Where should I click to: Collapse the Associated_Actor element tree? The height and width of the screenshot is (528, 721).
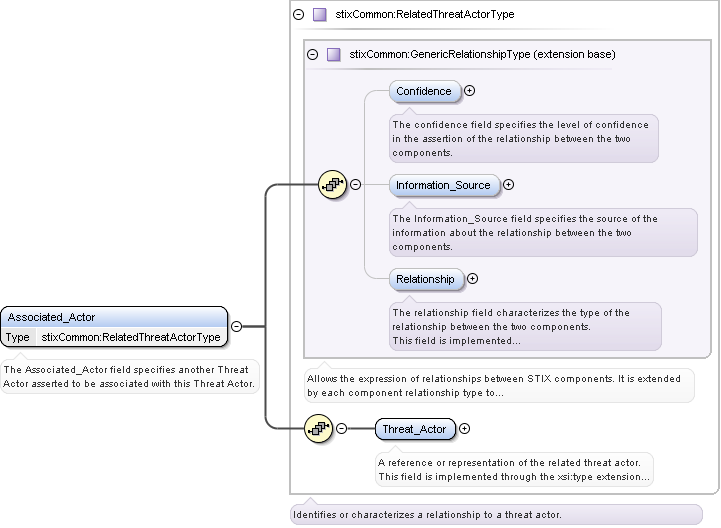point(237,326)
